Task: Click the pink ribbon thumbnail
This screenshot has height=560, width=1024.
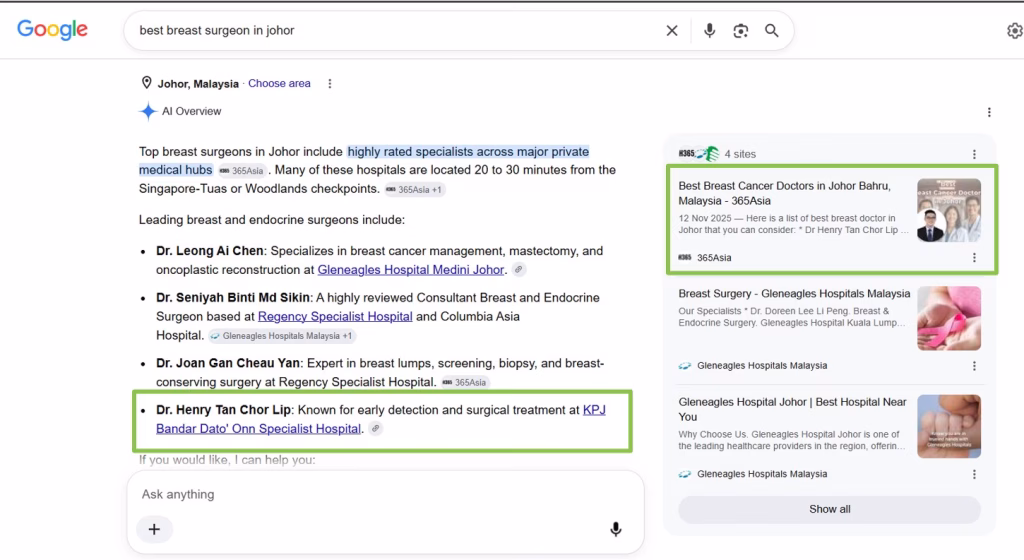Action: pyautogui.click(x=949, y=319)
